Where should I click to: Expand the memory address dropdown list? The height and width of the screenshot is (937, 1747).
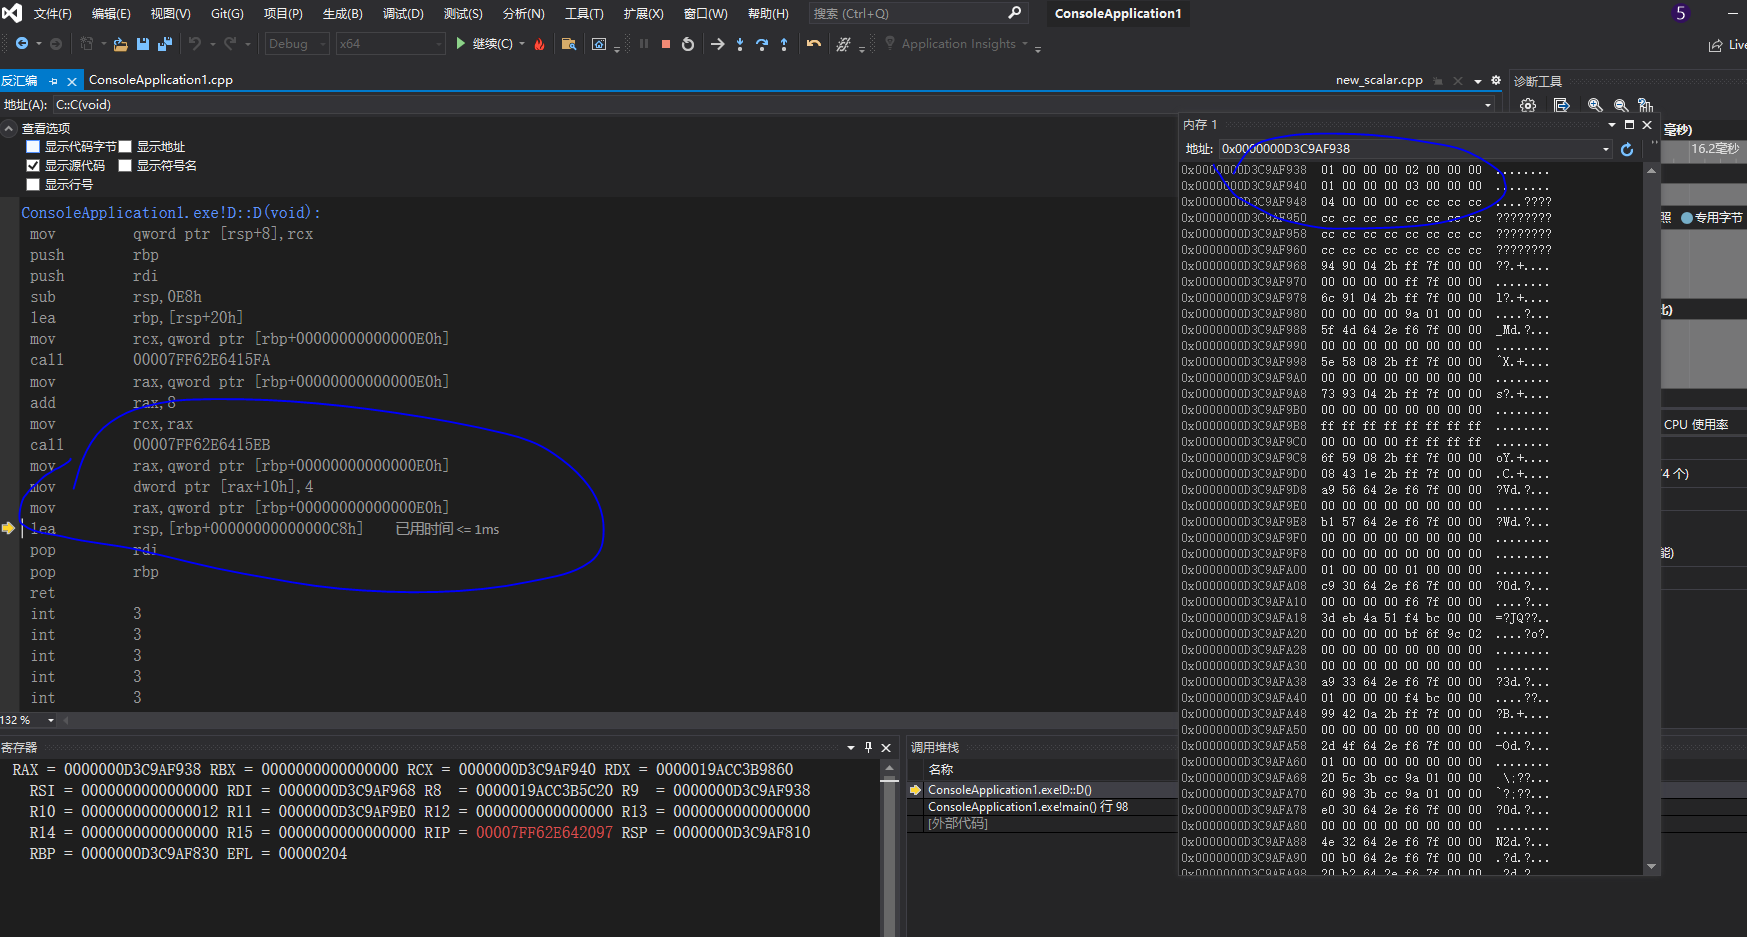point(1606,149)
